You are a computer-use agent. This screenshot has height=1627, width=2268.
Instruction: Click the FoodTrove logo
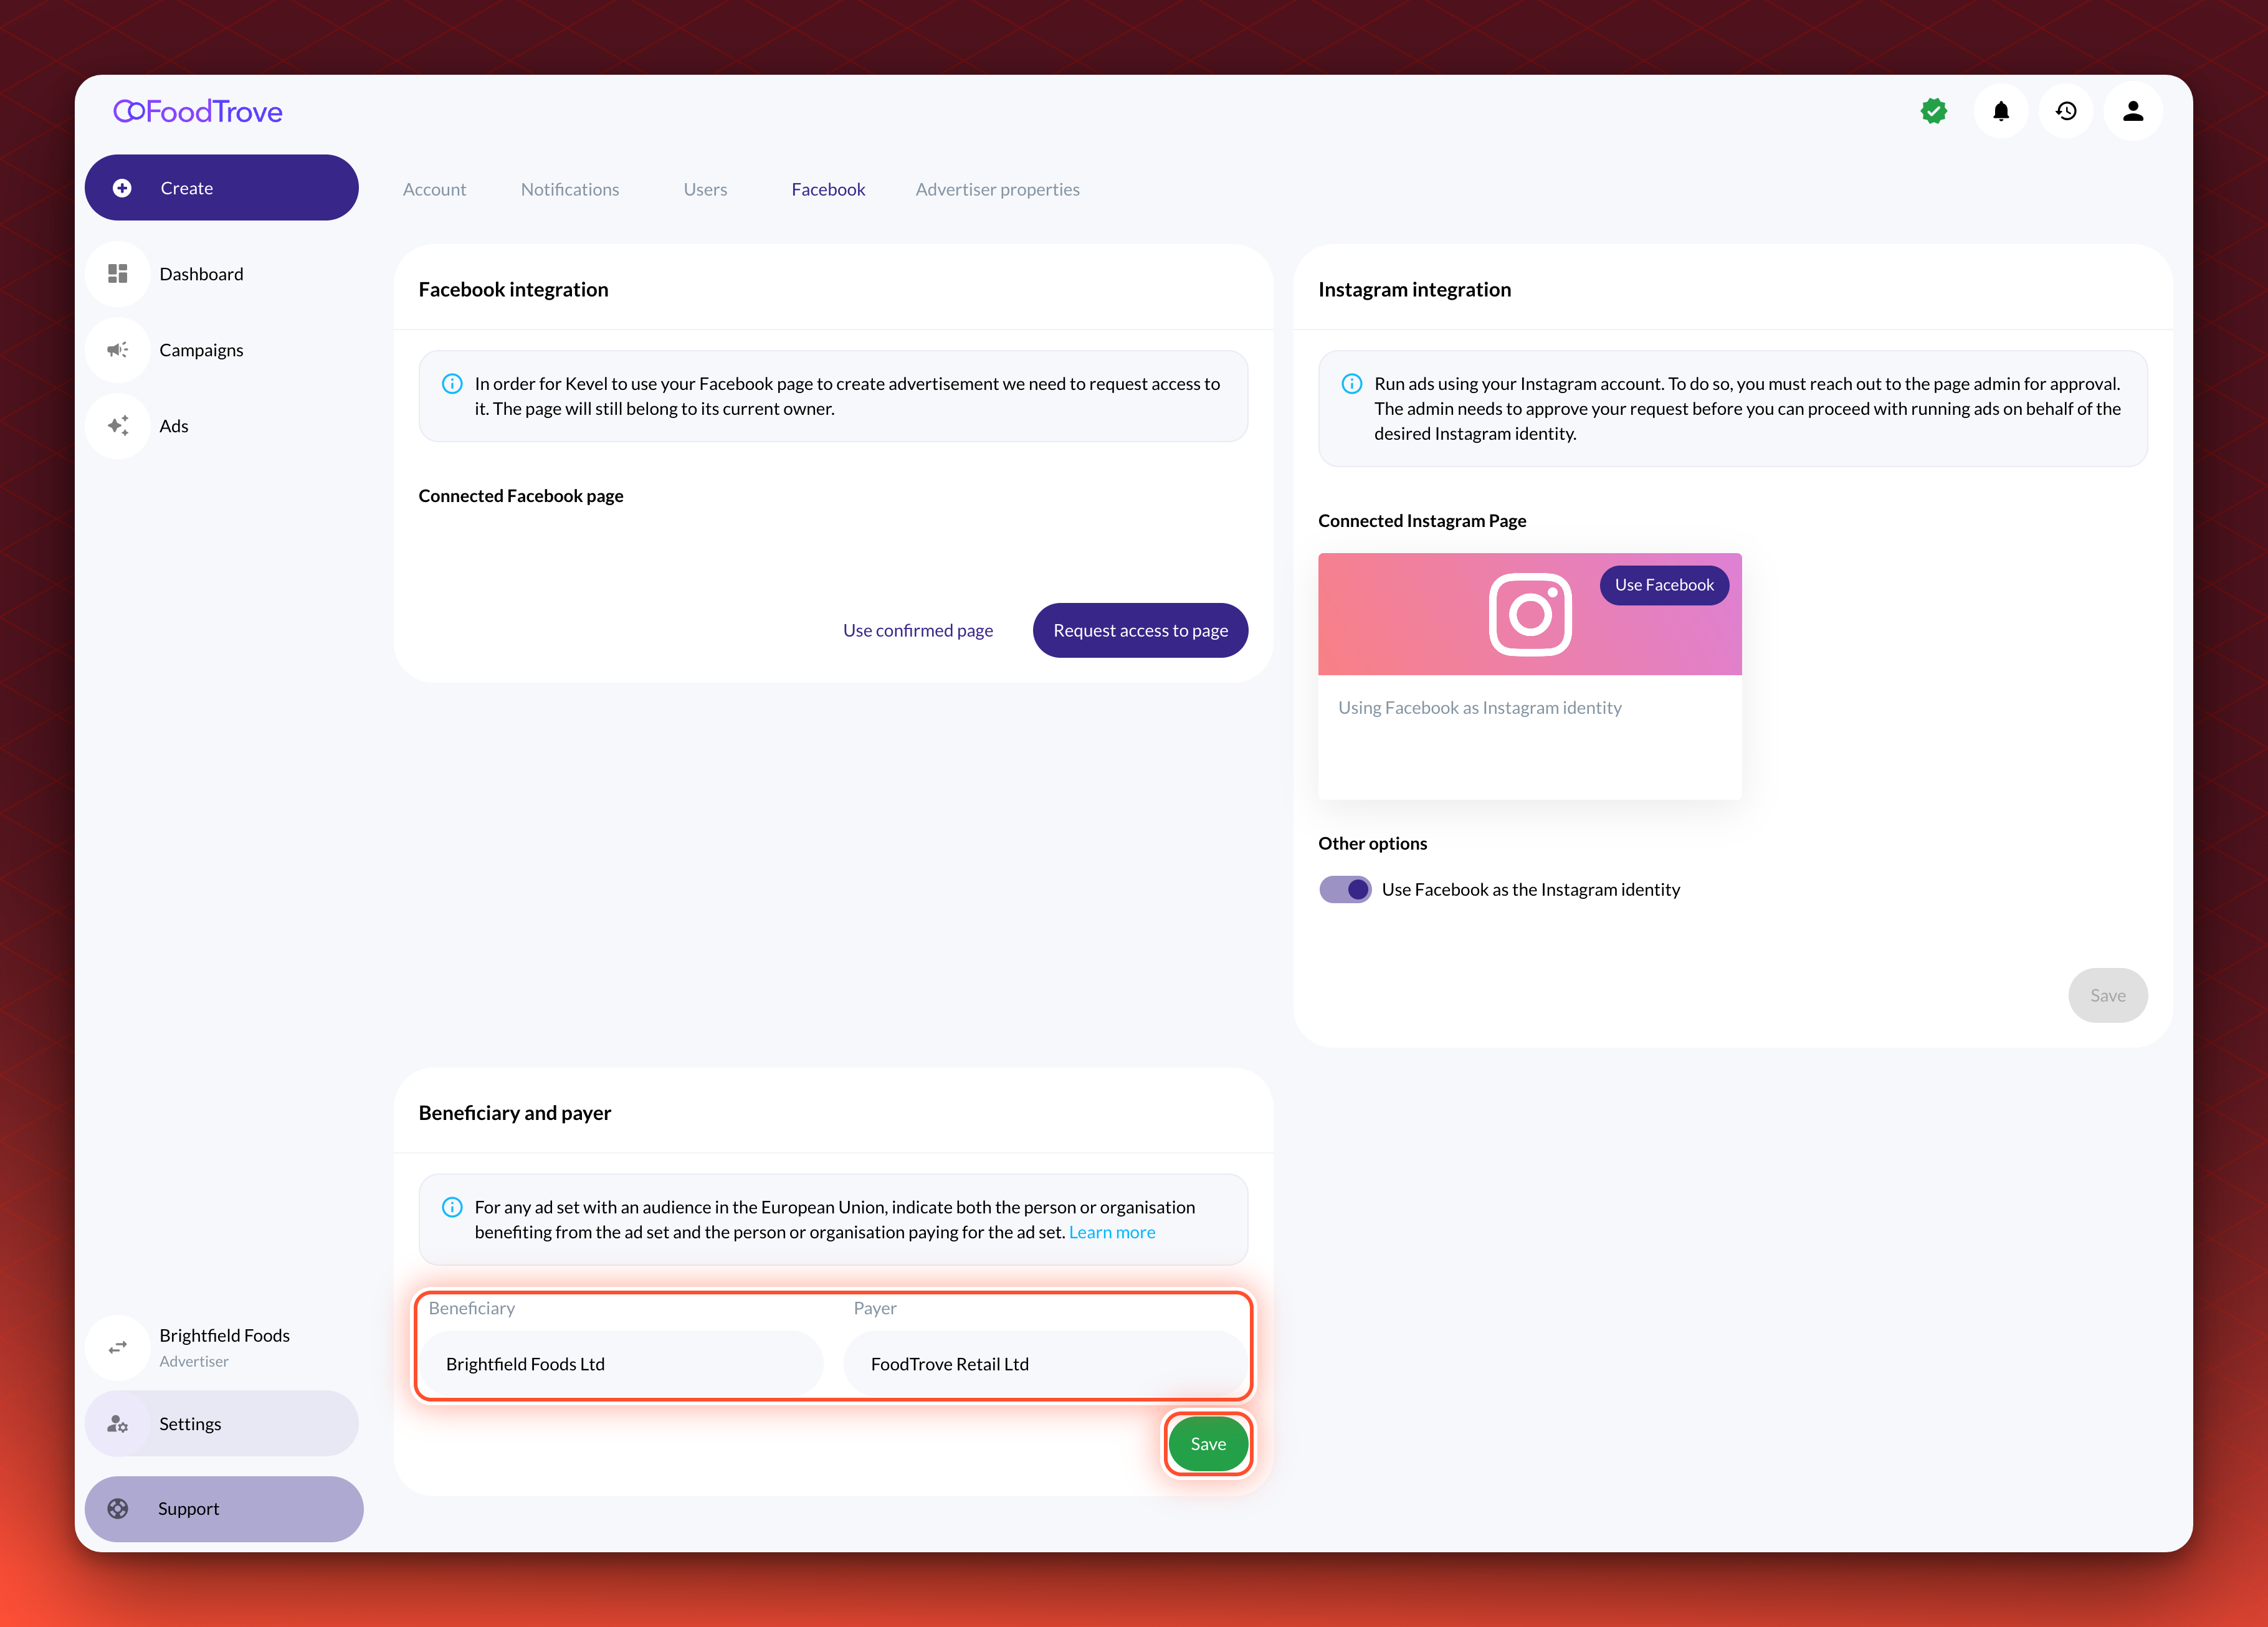[198, 111]
